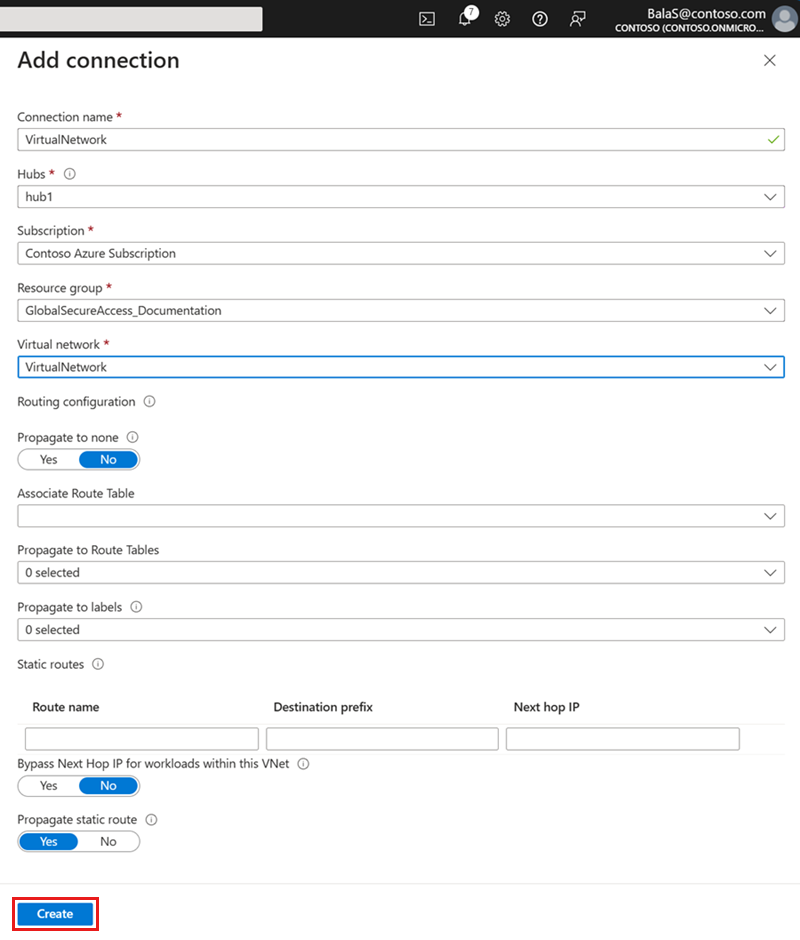Viewport: 800px width, 940px height.
Task: Open portal settings gear icon
Action: (x=502, y=19)
